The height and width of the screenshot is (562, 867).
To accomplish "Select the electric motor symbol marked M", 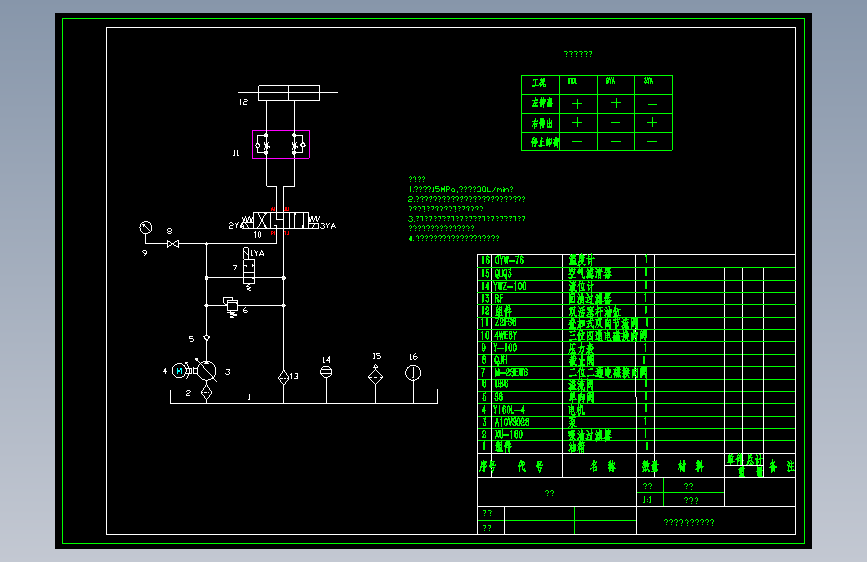I will click(x=179, y=371).
